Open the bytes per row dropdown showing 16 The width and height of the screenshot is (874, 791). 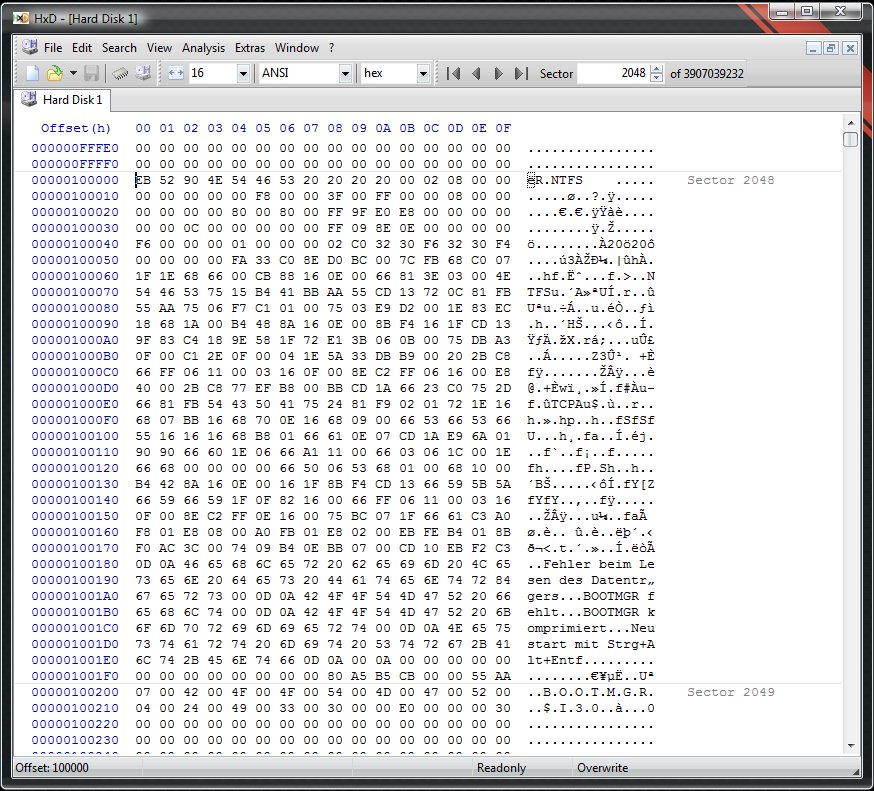pyautogui.click(x=243, y=73)
